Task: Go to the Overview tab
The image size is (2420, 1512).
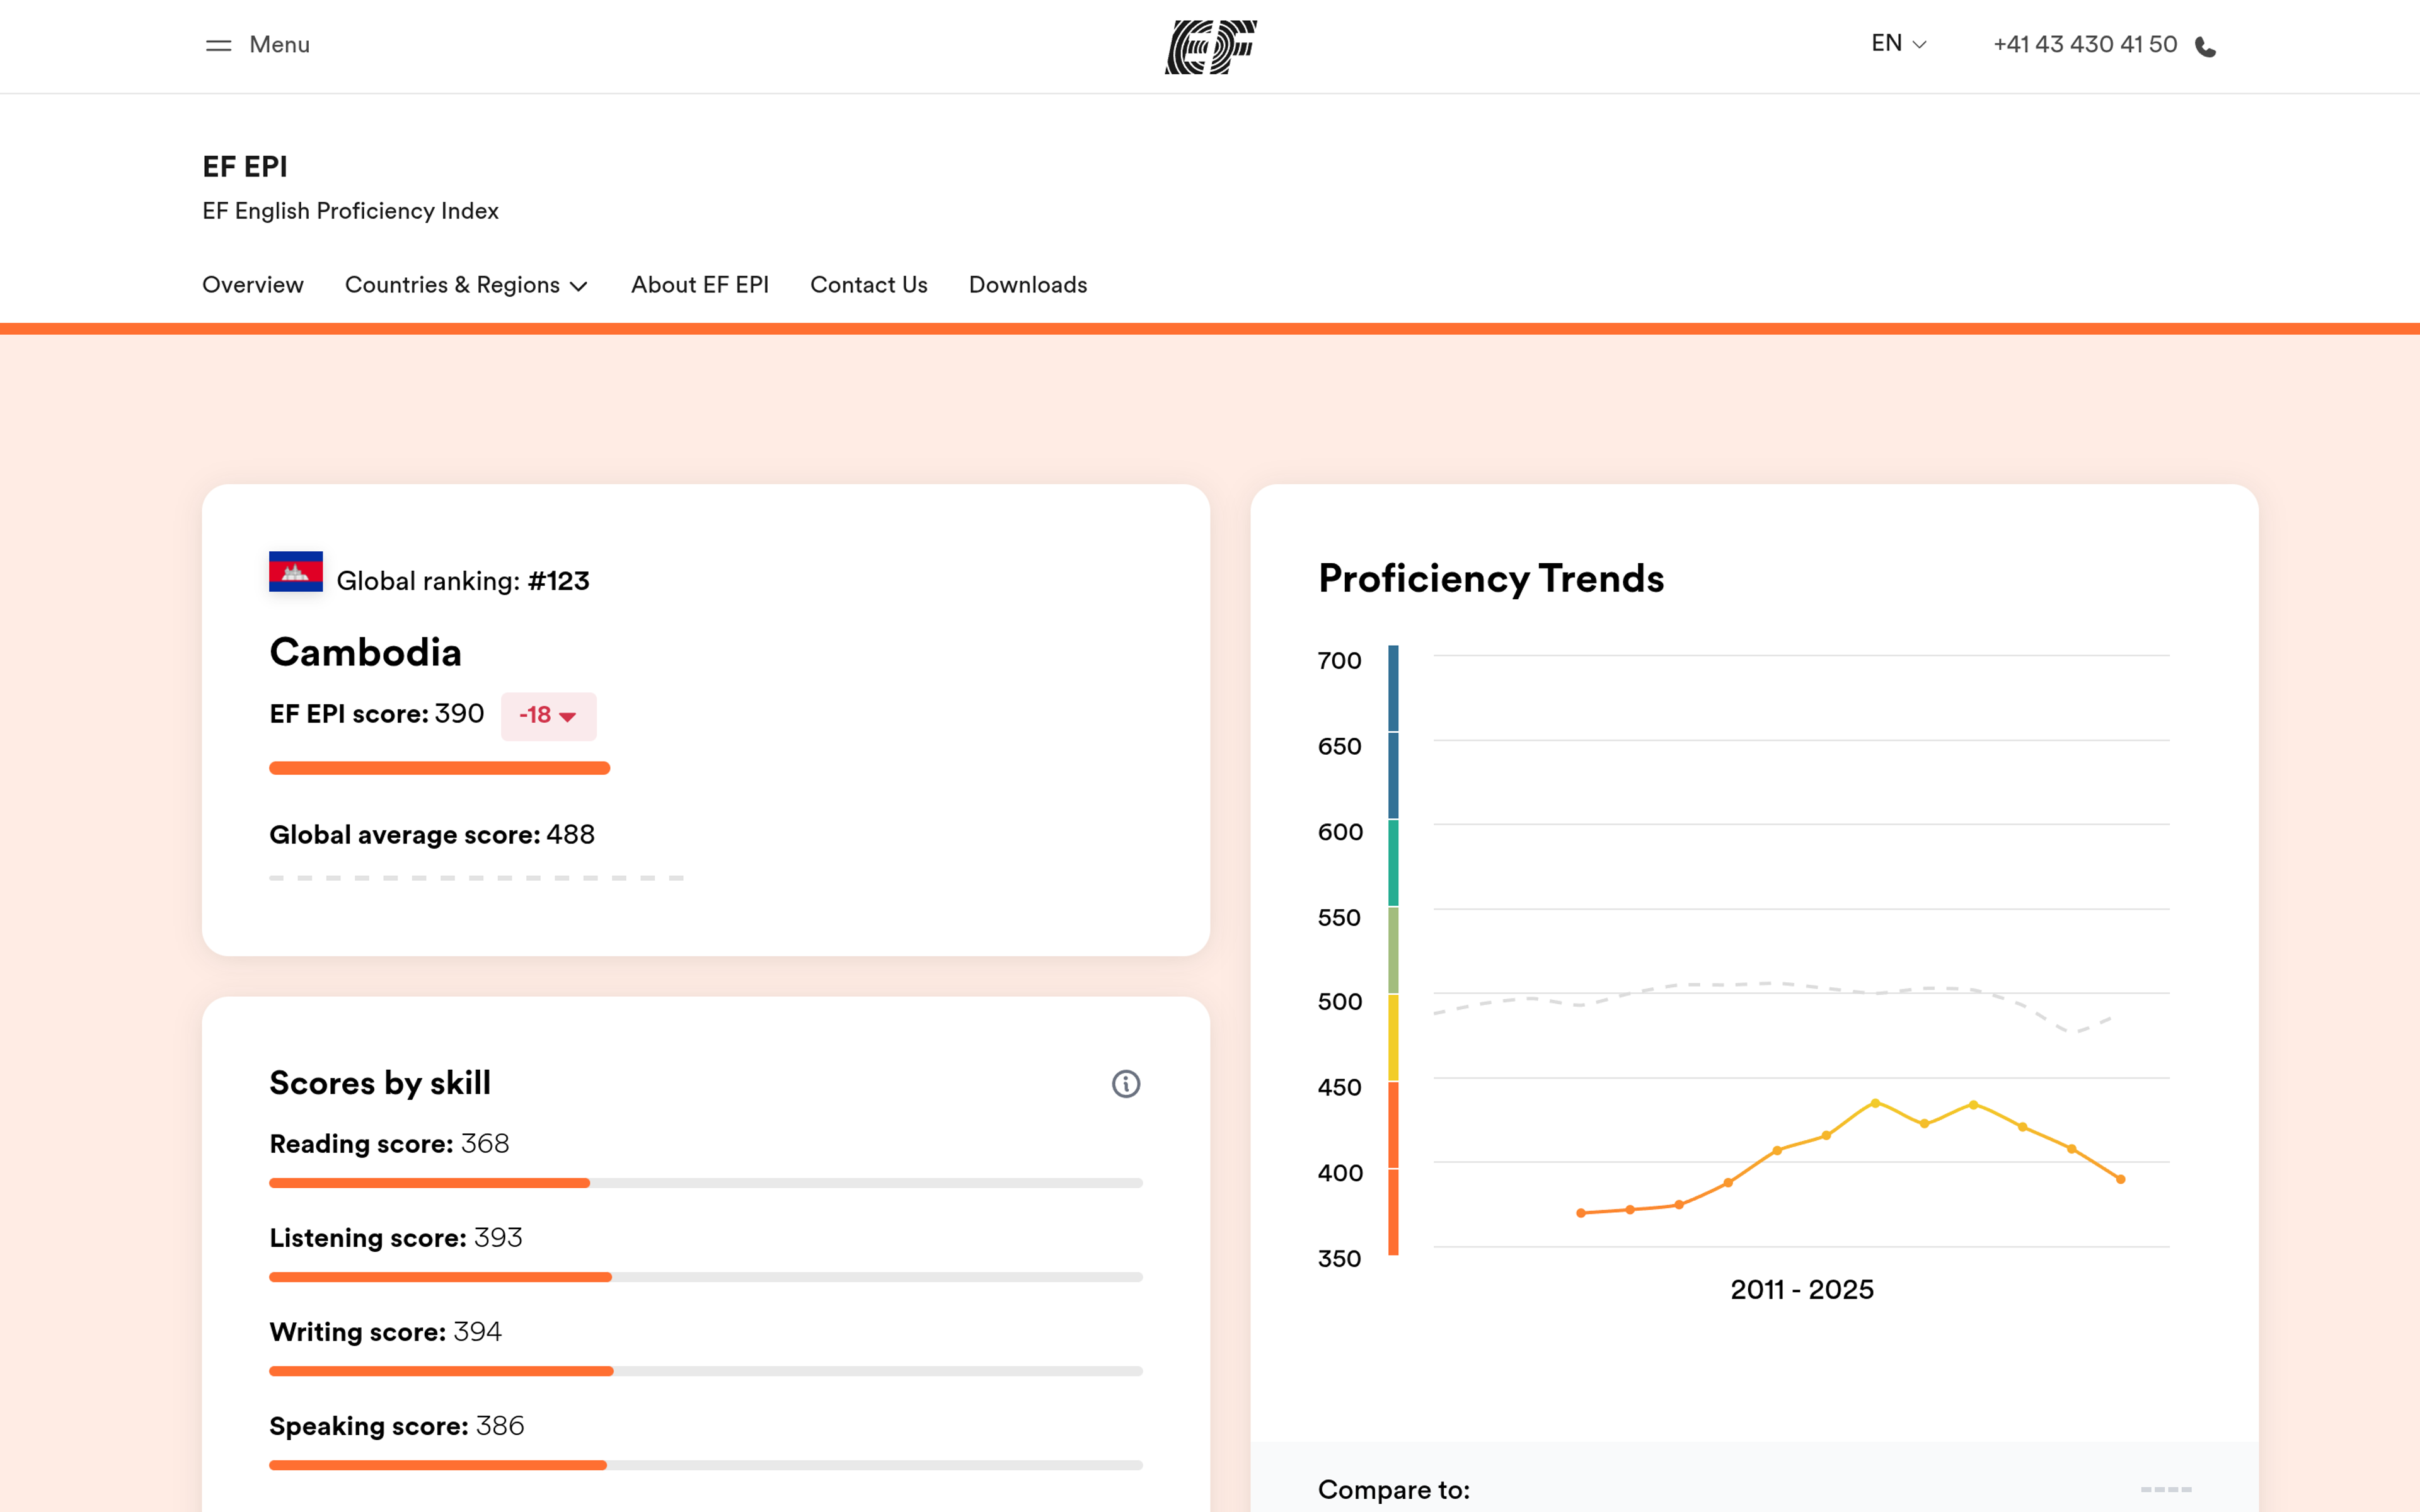Action: (x=253, y=285)
